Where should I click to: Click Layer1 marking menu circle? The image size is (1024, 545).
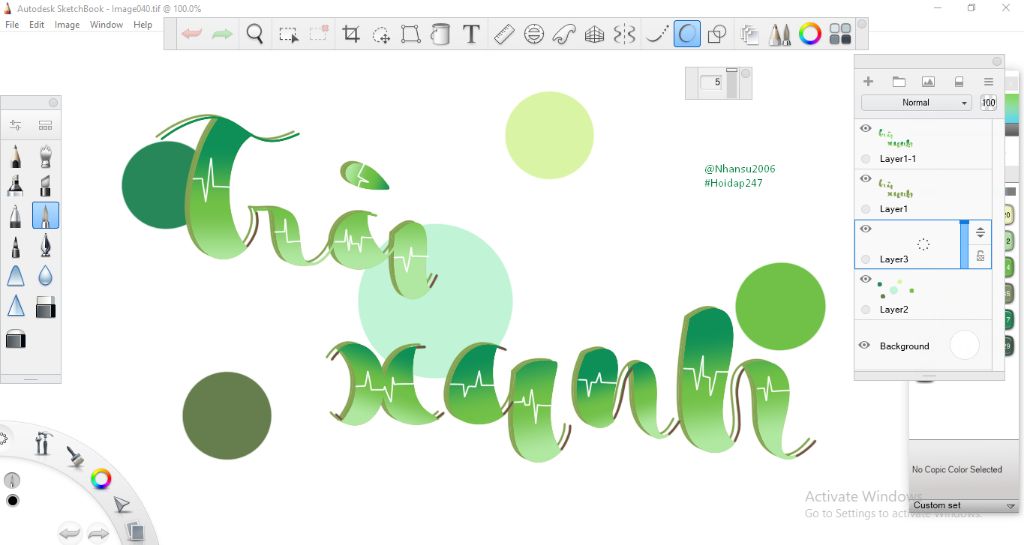865,209
